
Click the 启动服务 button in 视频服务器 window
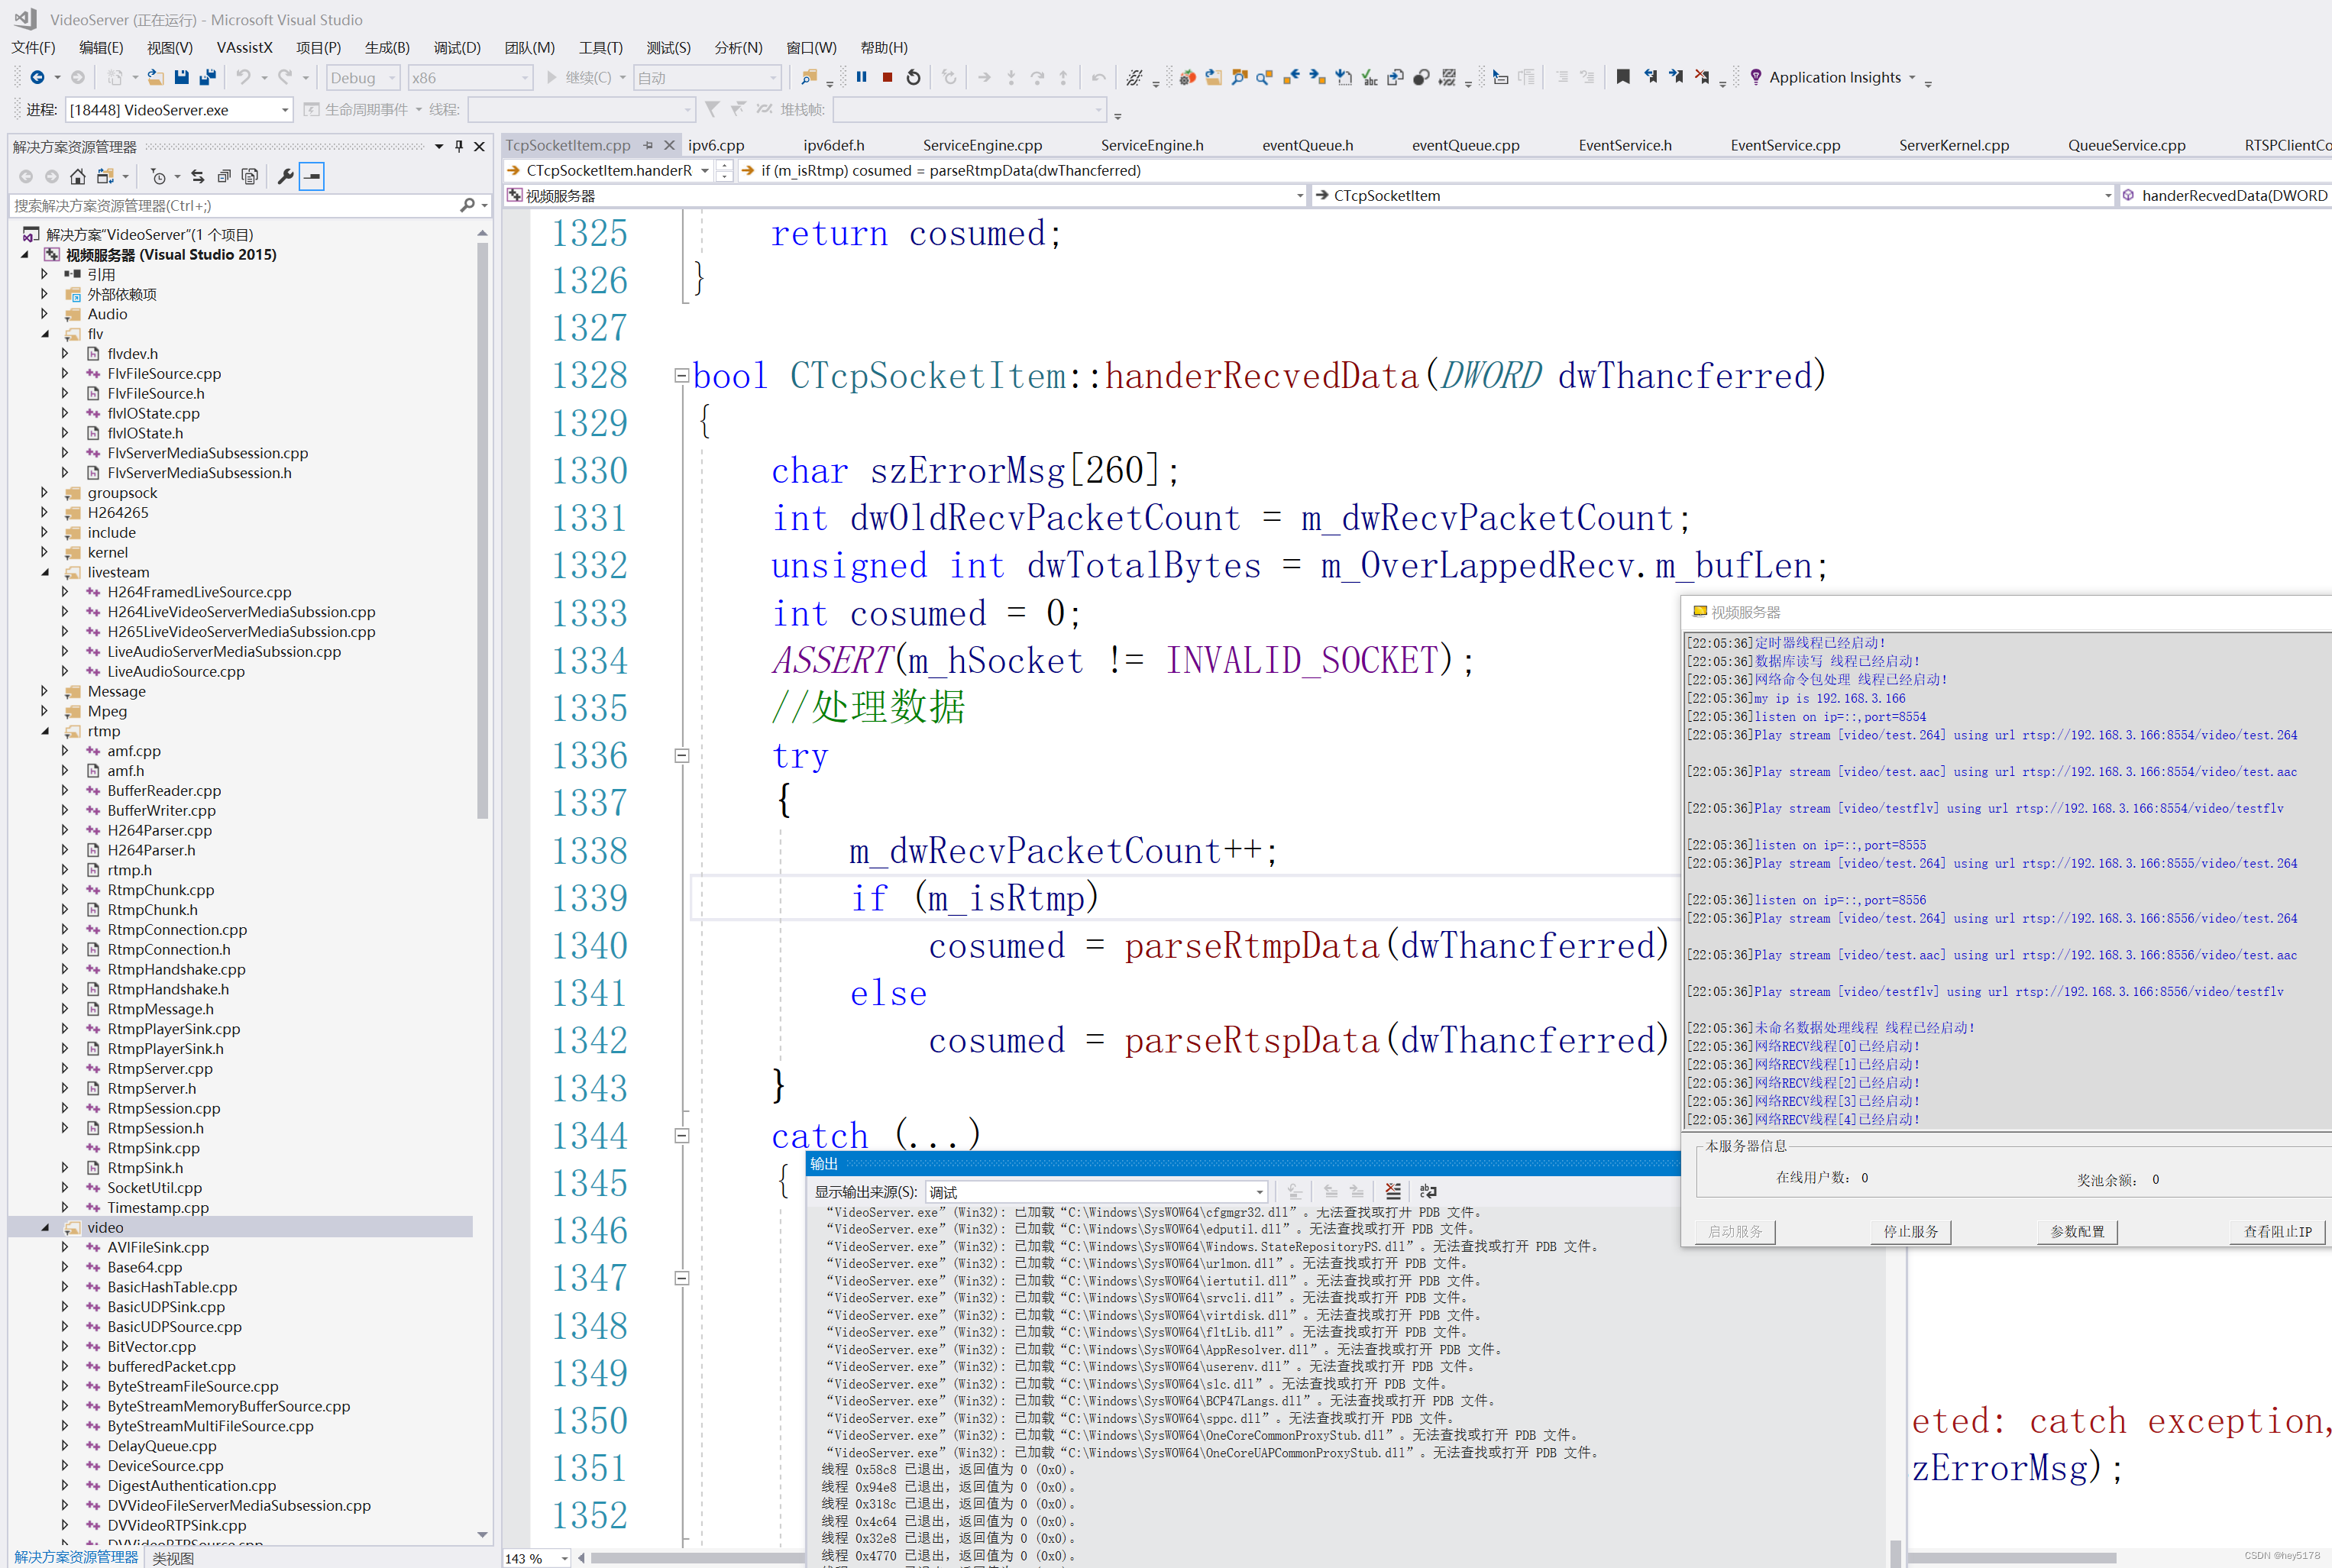tap(1735, 1231)
